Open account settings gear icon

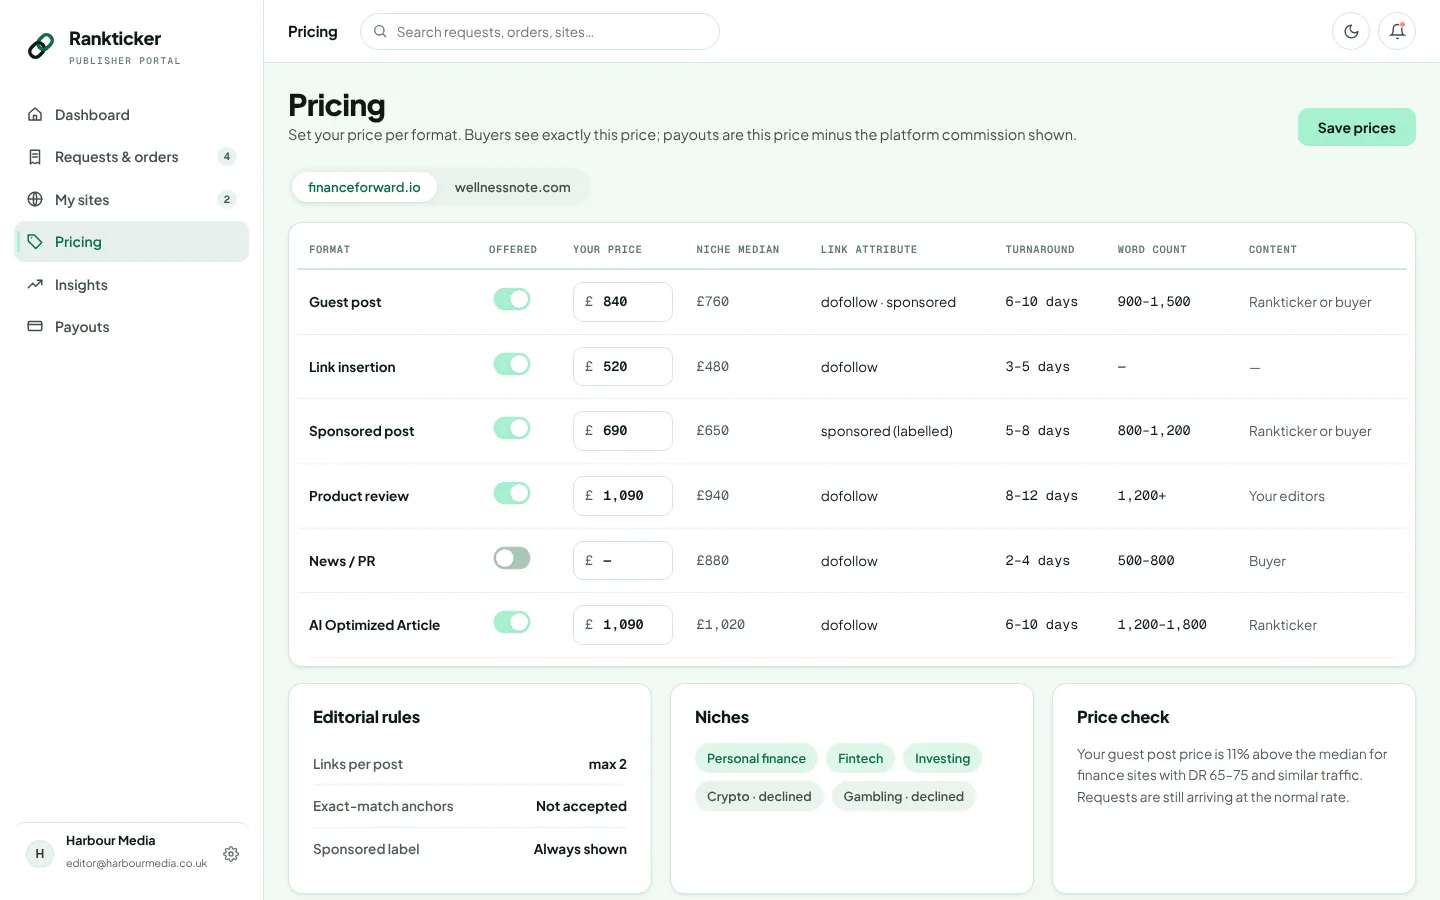[231, 854]
